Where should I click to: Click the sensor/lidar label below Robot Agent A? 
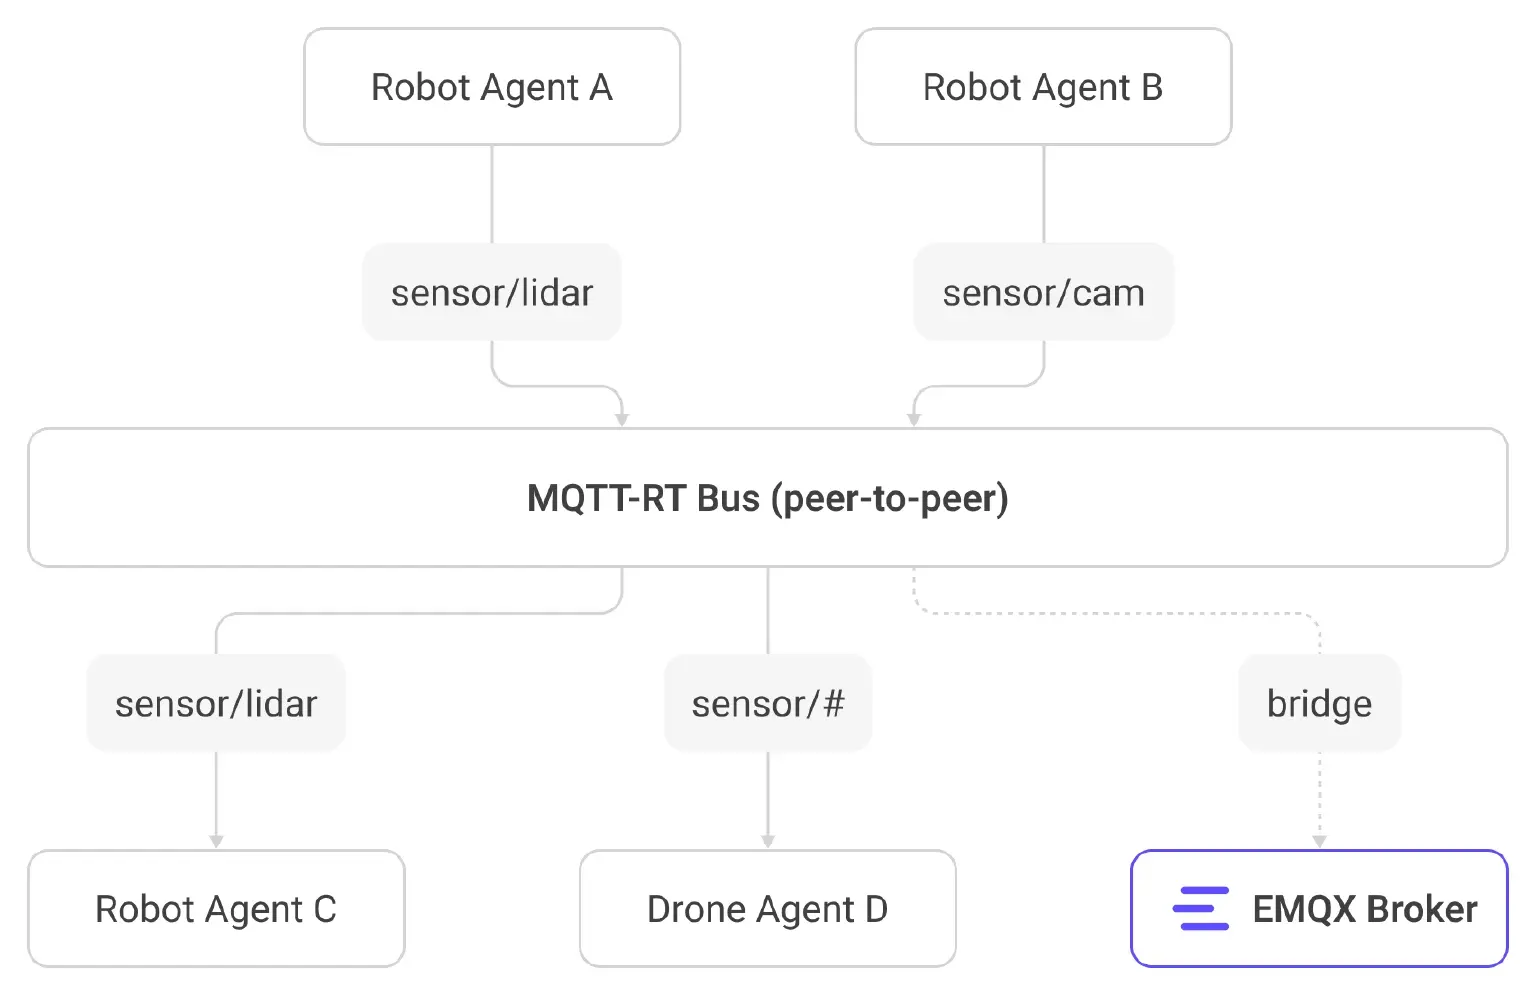click(x=492, y=293)
